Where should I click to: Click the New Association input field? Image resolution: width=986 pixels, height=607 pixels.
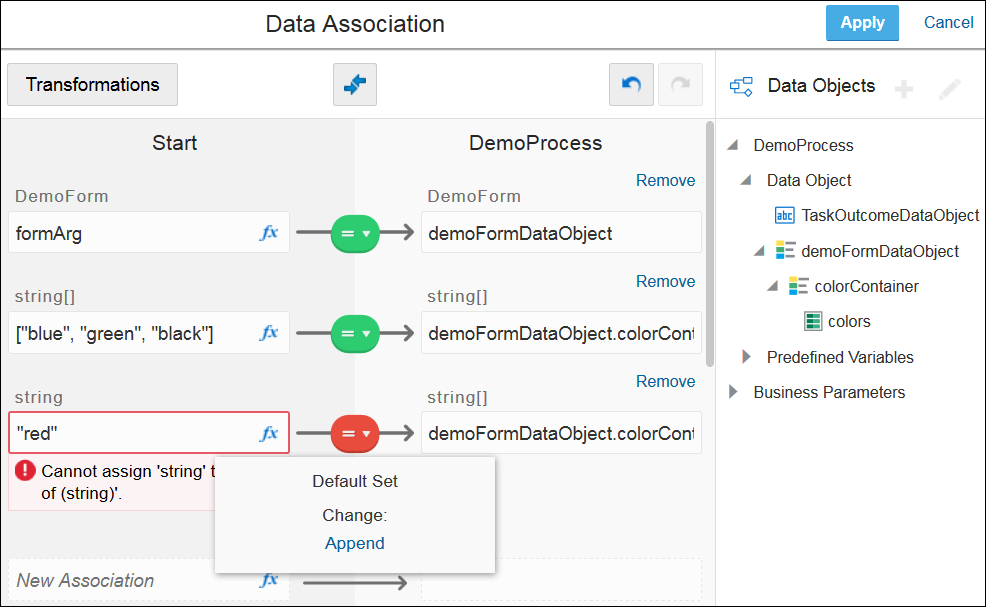(130, 580)
